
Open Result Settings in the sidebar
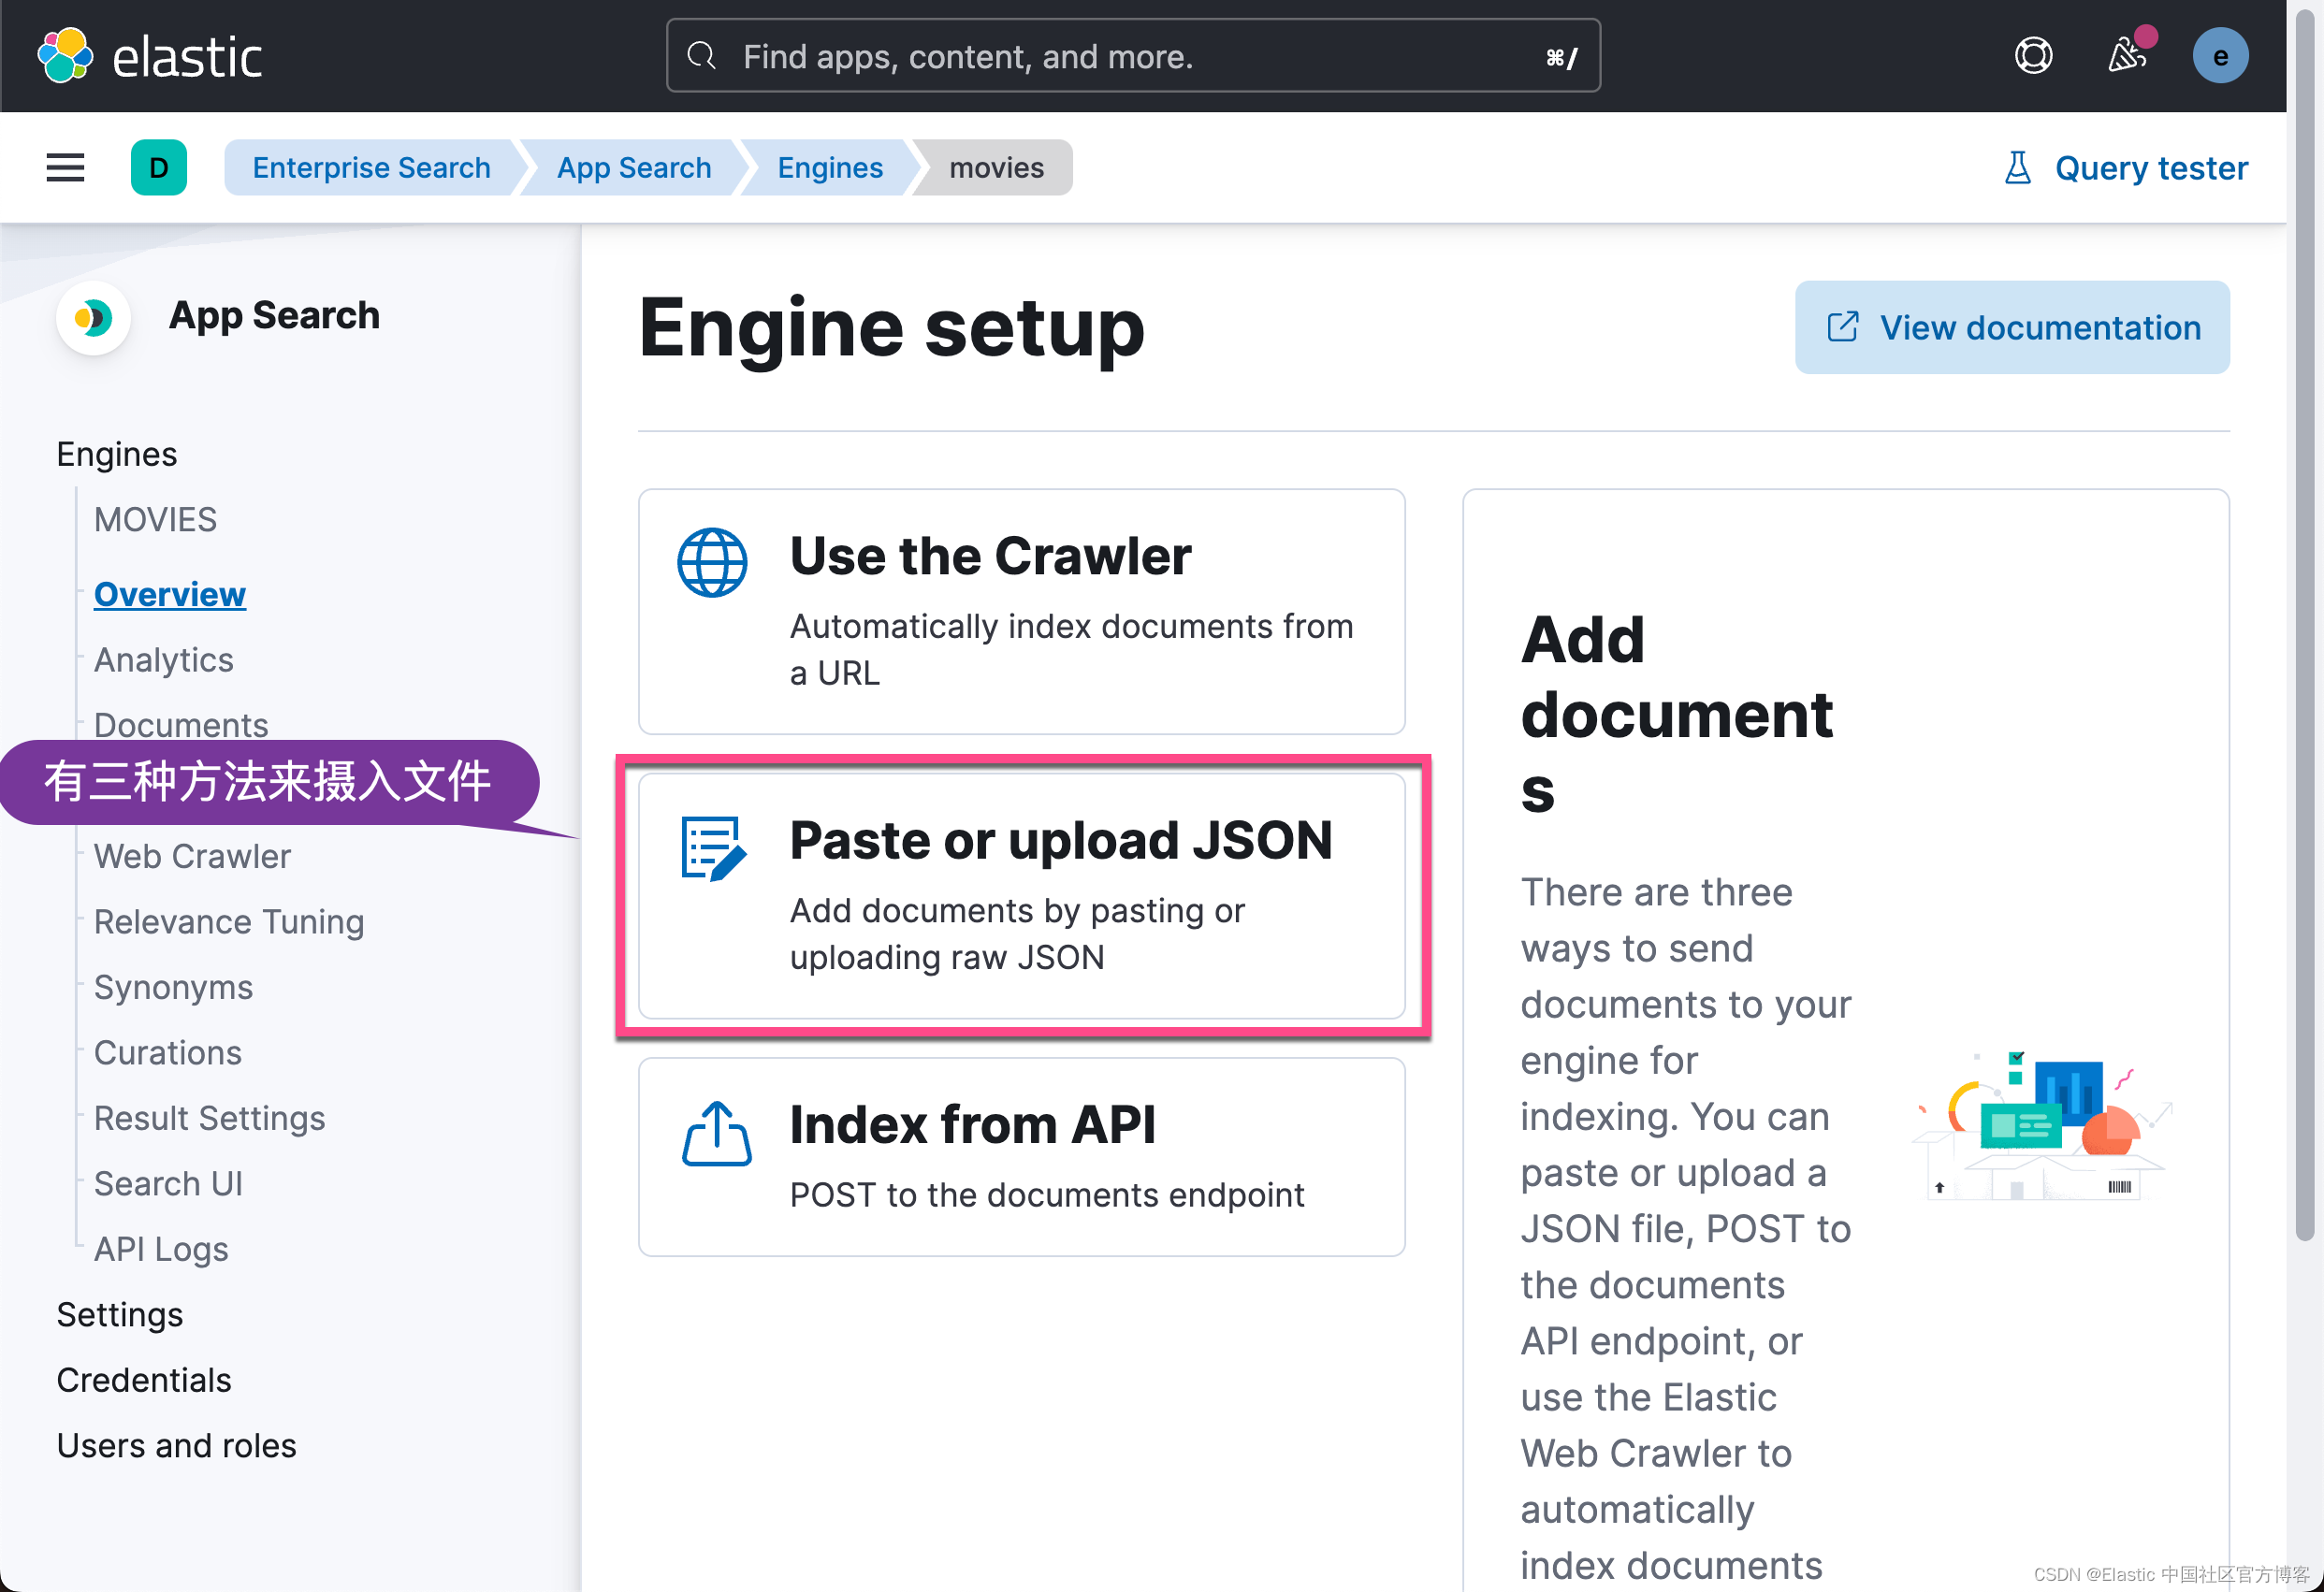click(209, 1118)
